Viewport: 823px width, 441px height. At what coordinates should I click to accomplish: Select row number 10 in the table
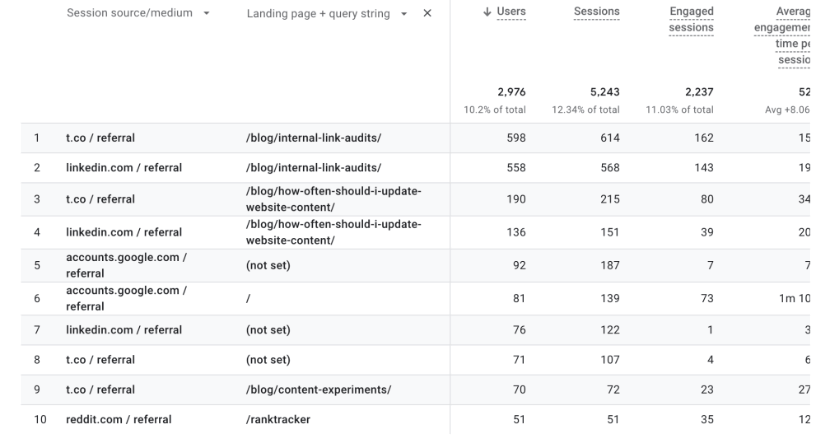pyautogui.click(x=38, y=419)
